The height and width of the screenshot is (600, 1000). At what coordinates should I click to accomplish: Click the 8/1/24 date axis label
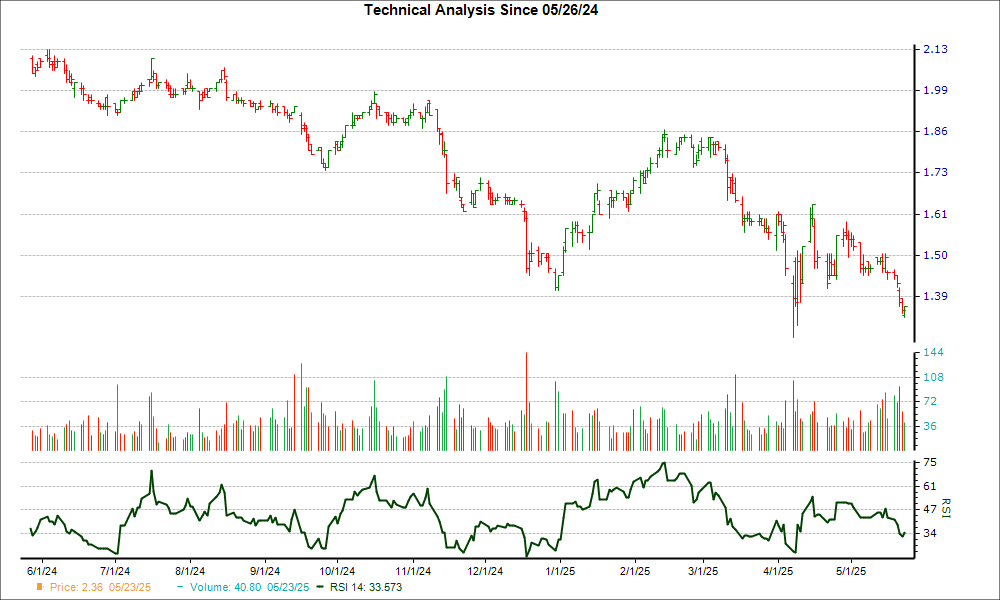point(190,571)
